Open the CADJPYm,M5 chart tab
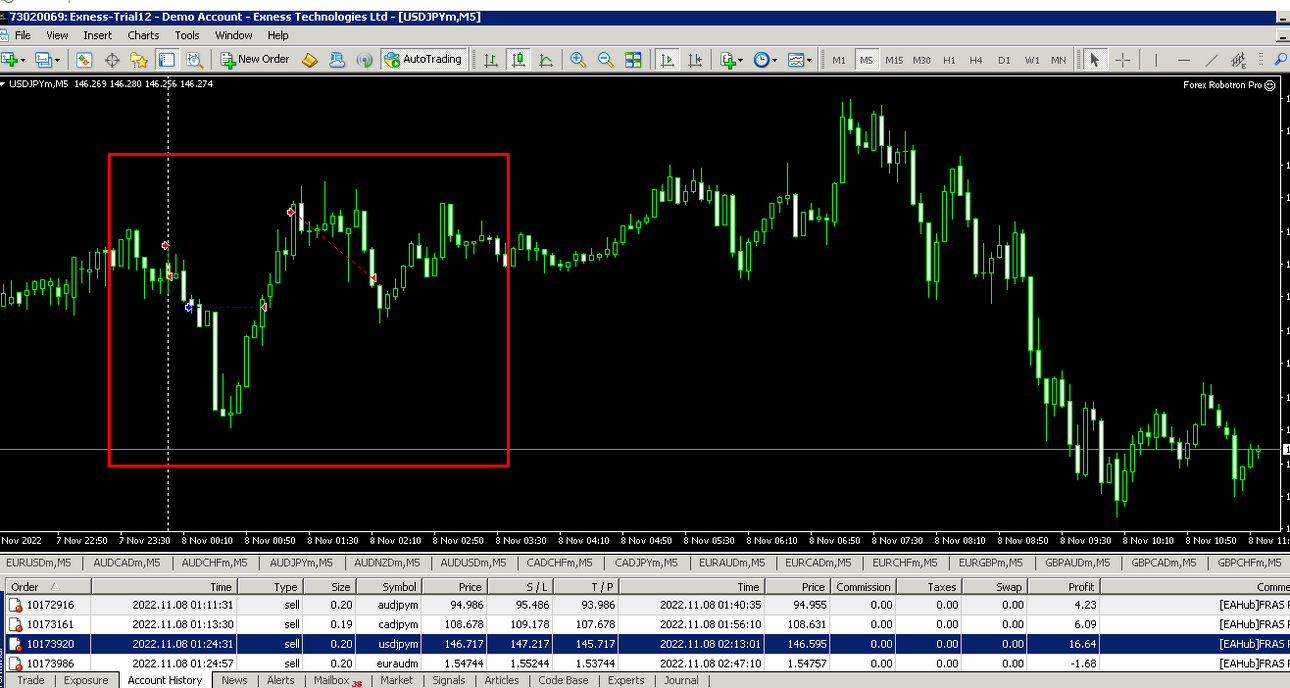This screenshot has width=1290, height=688. [x=646, y=563]
